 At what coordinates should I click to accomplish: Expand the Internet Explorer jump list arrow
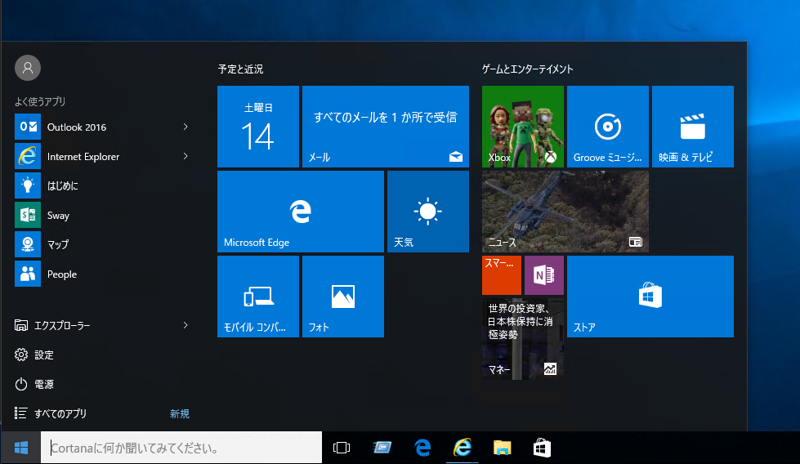186,156
